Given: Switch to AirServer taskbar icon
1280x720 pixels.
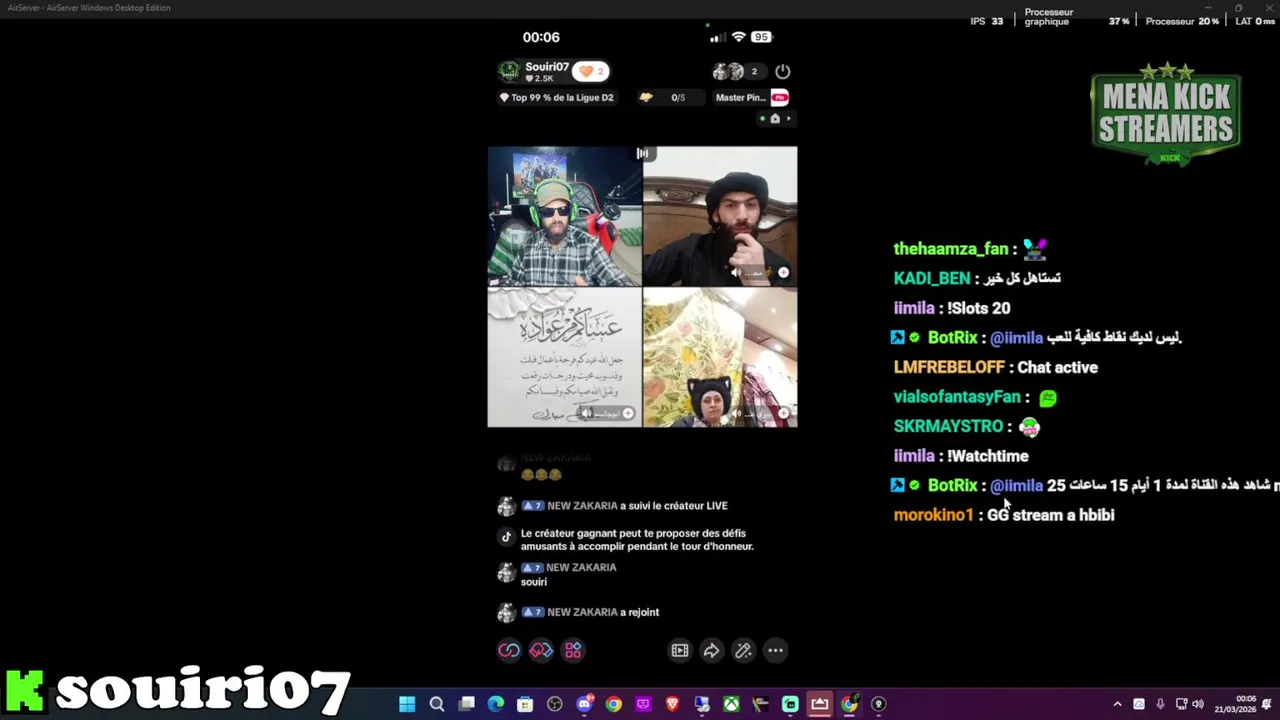Looking at the screenshot, I should [x=820, y=704].
